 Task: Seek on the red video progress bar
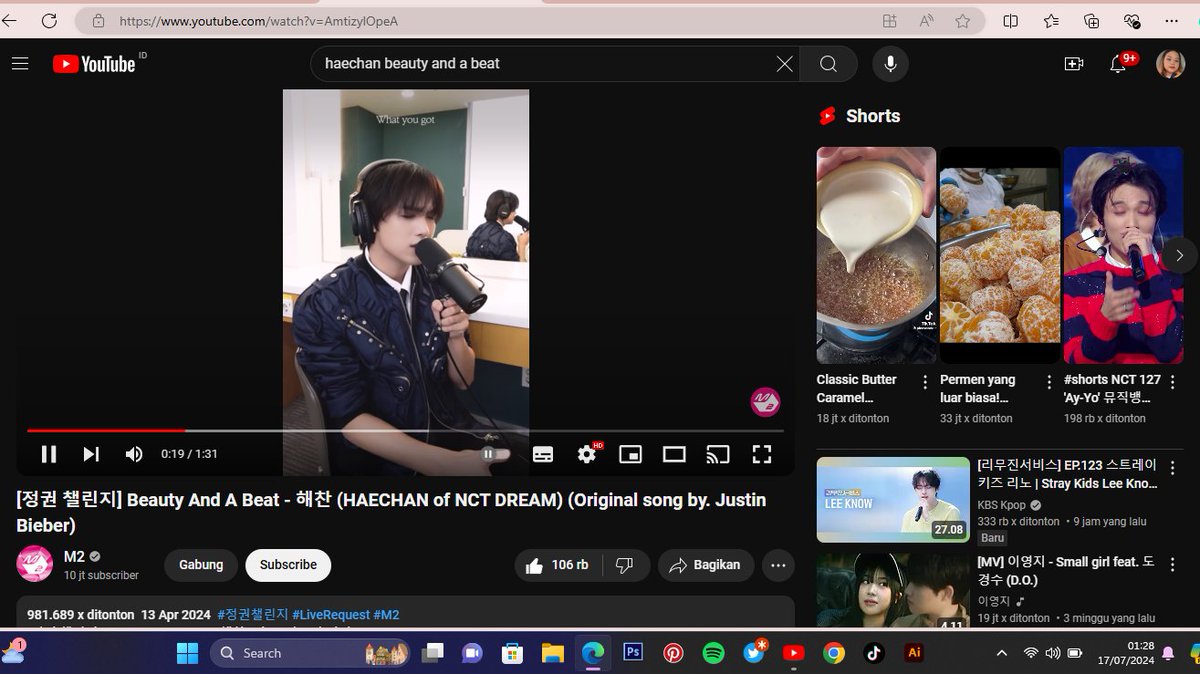coord(405,431)
